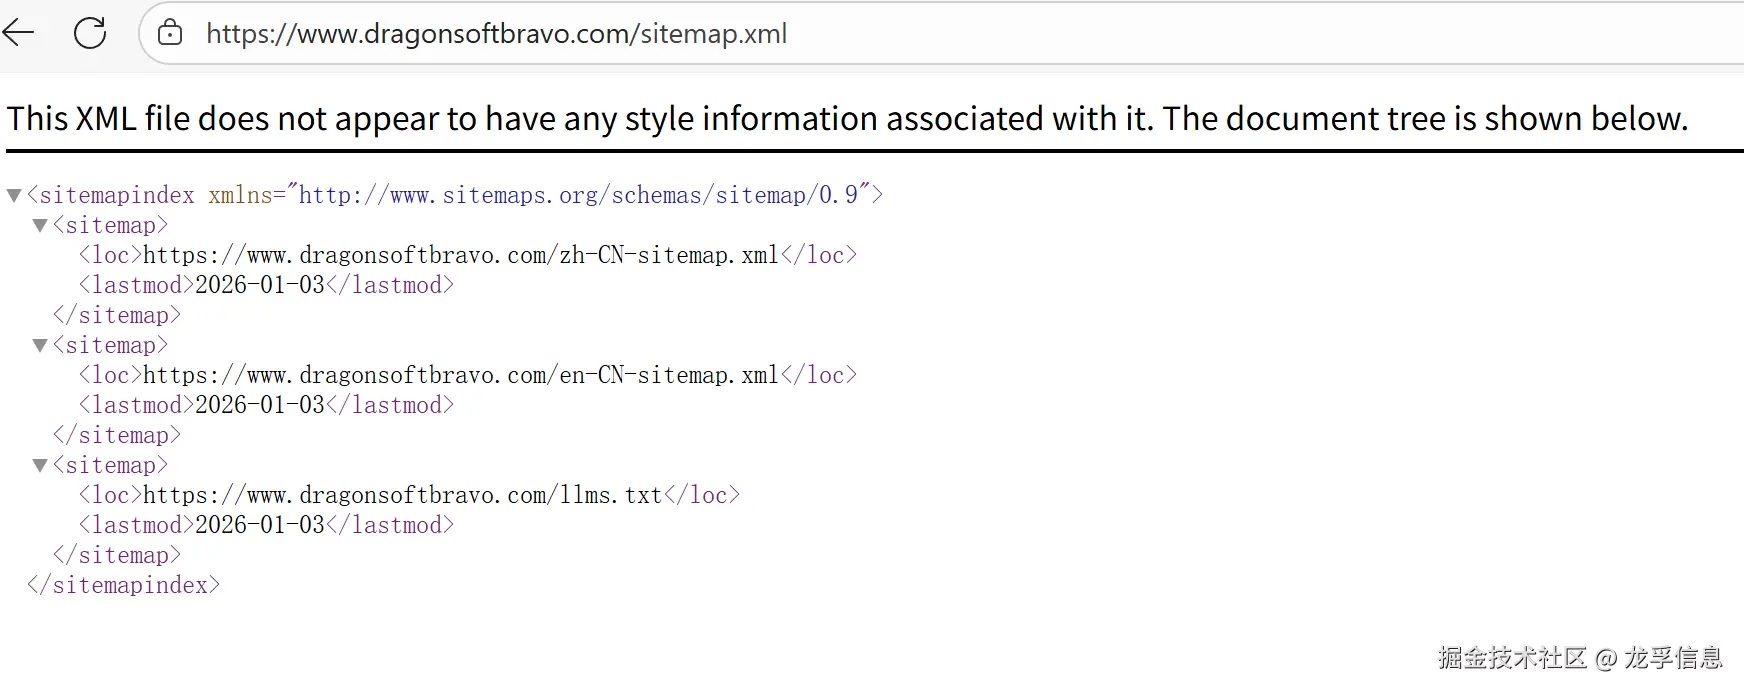The width and height of the screenshot is (1744, 692).
Task: Click the browser back arrow
Action: (x=18, y=33)
